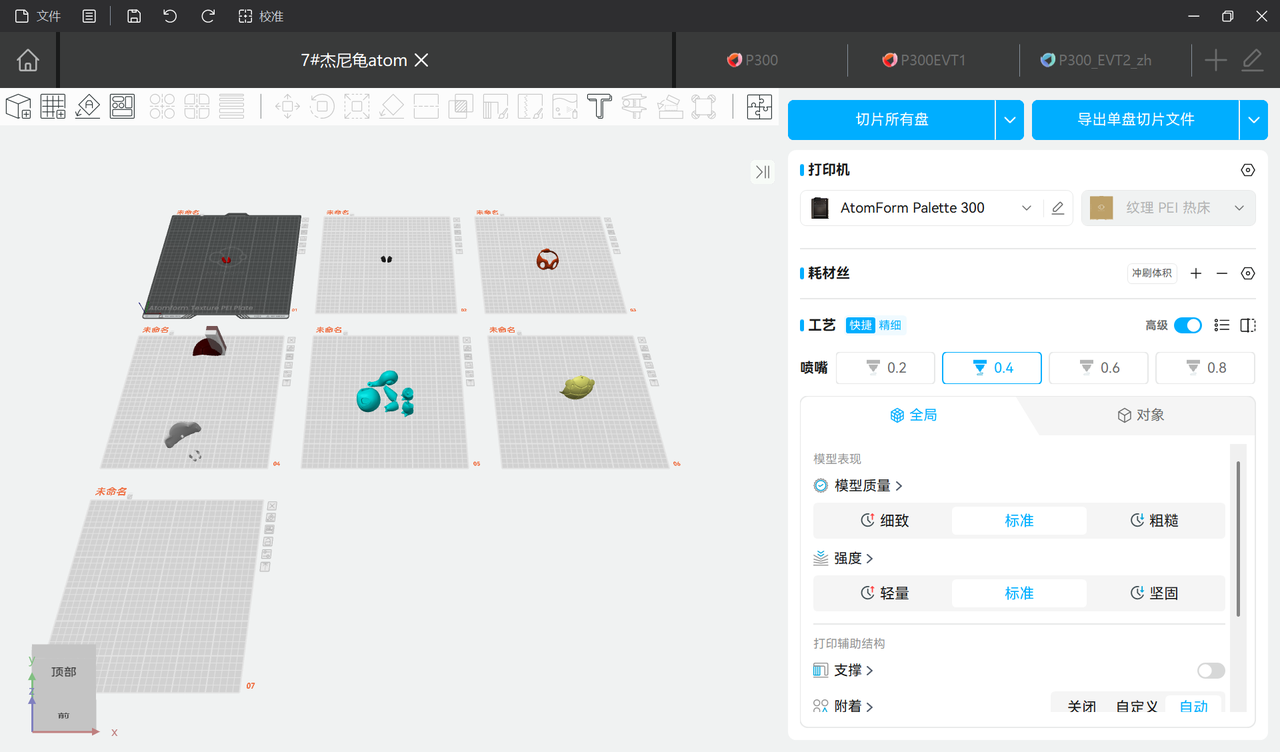Viewport: 1280px width, 752px height.
Task: Click the compare presets icon in 工艺 row
Action: 1247,325
